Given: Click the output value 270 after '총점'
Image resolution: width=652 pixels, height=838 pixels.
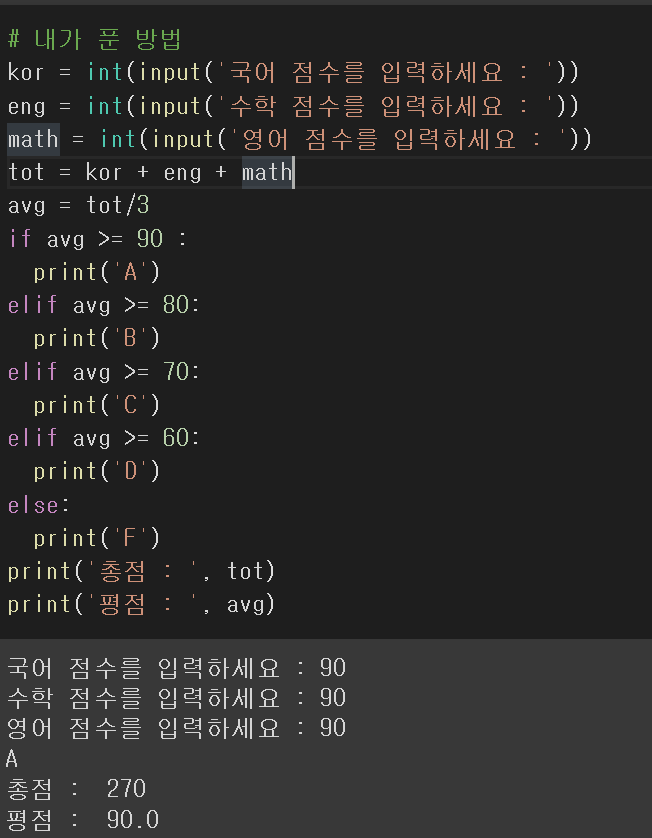Looking at the screenshot, I should pyautogui.click(x=126, y=788).
